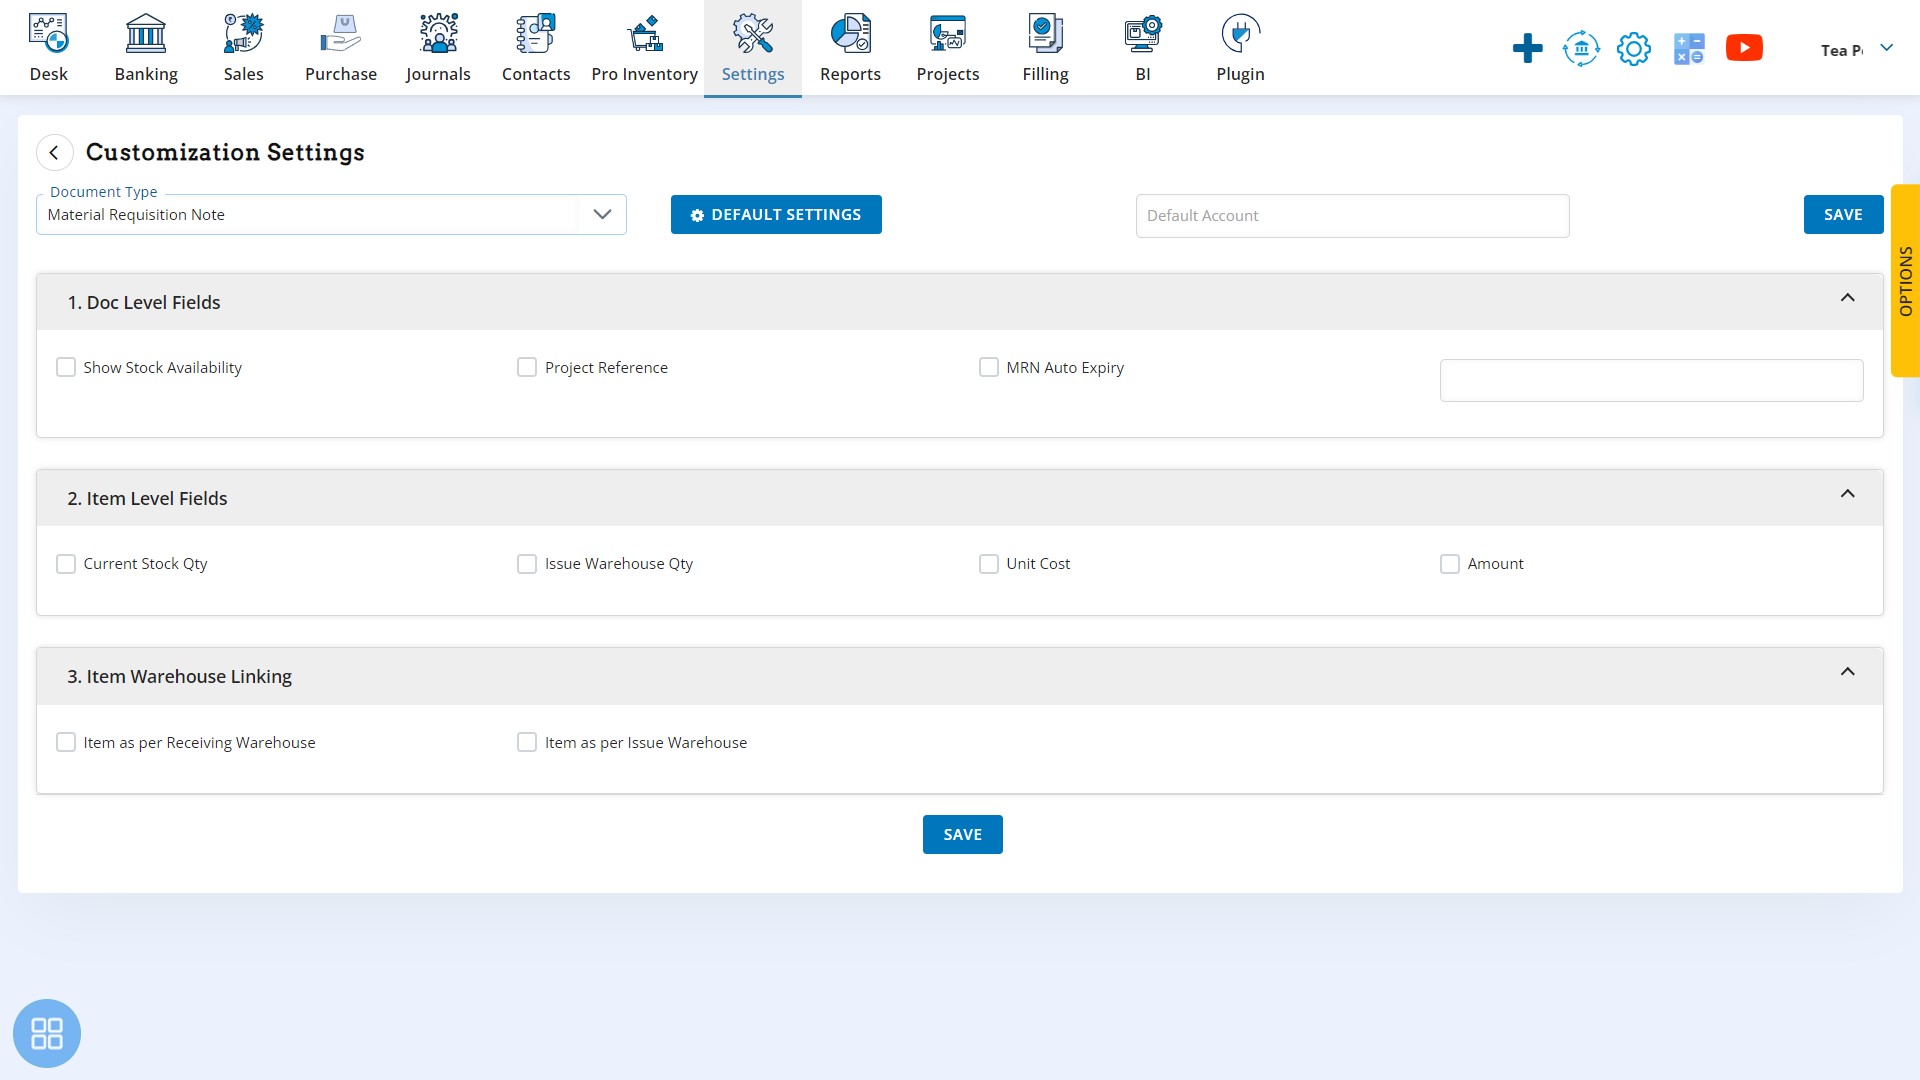Click the Default Account input field

[1352, 214]
